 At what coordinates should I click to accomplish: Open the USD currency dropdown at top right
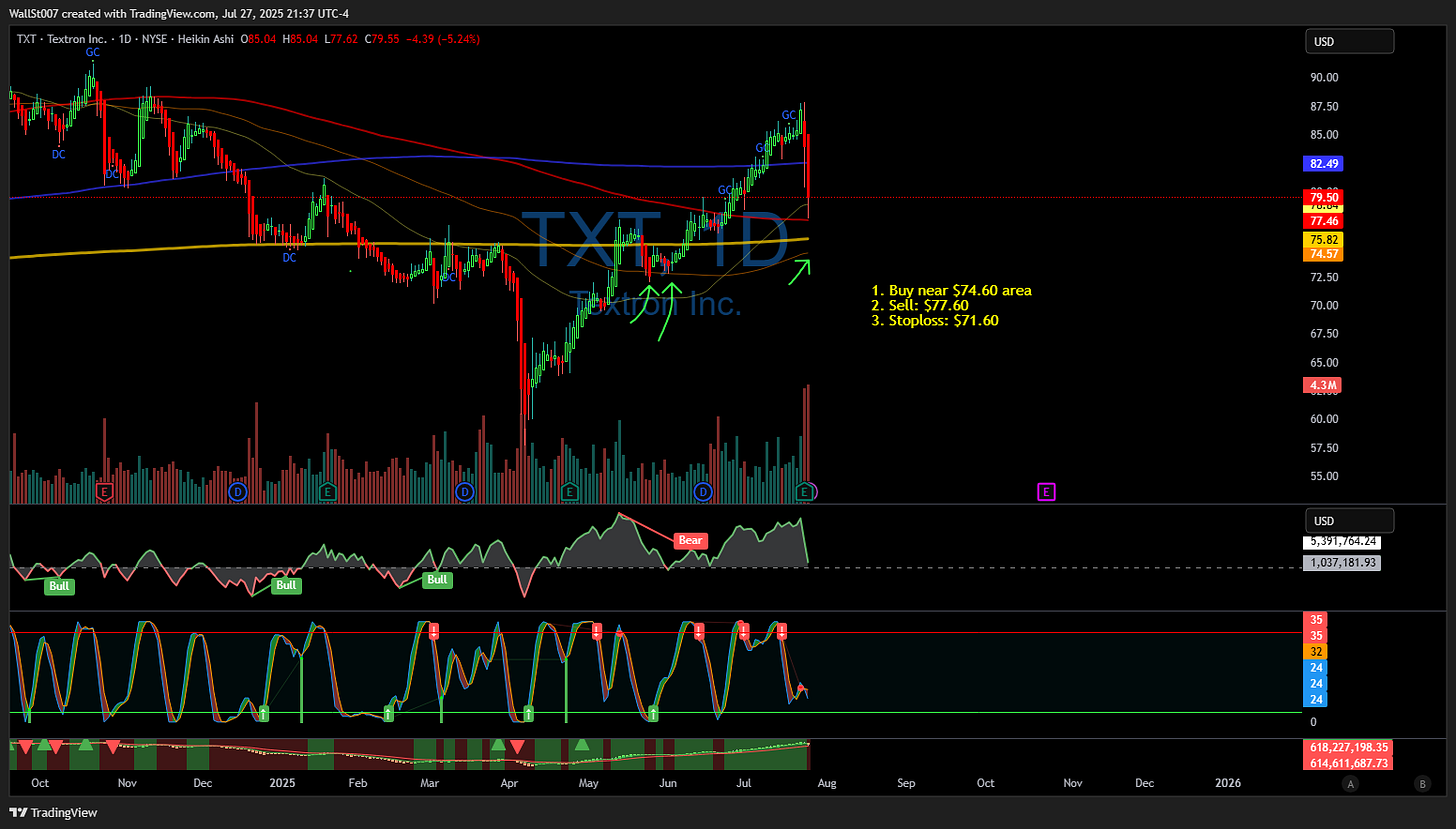pos(1349,41)
